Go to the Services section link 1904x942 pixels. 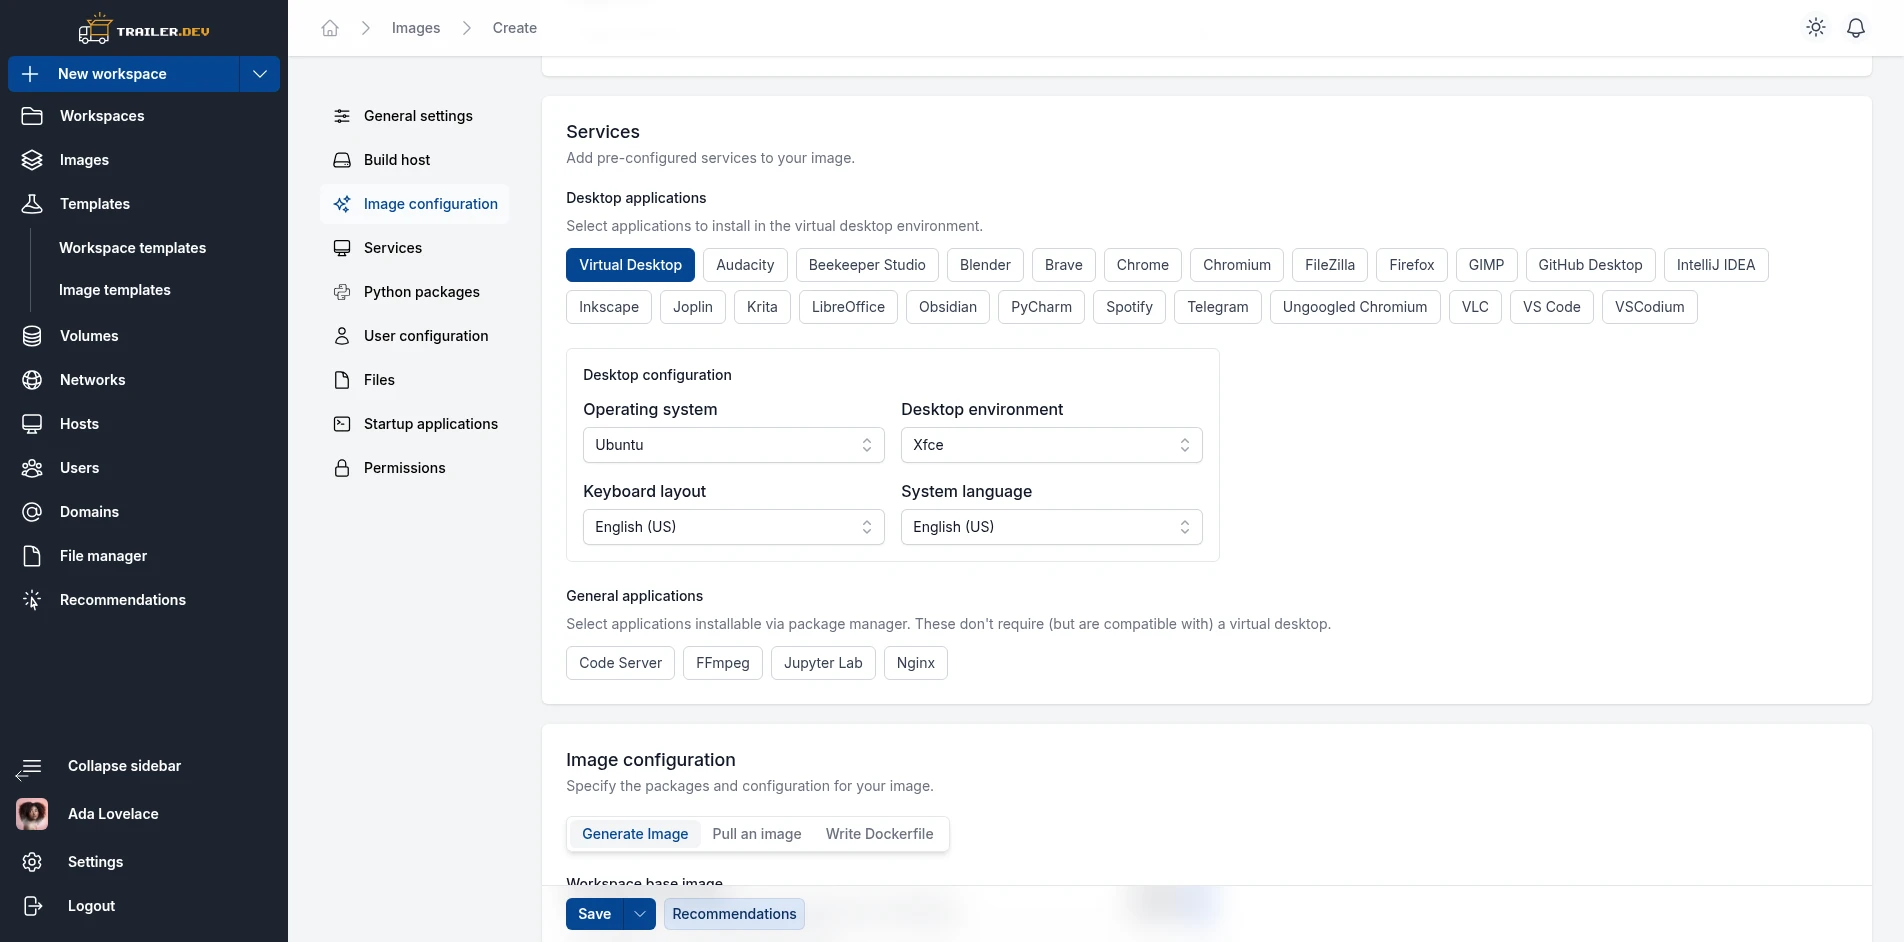click(414, 248)
